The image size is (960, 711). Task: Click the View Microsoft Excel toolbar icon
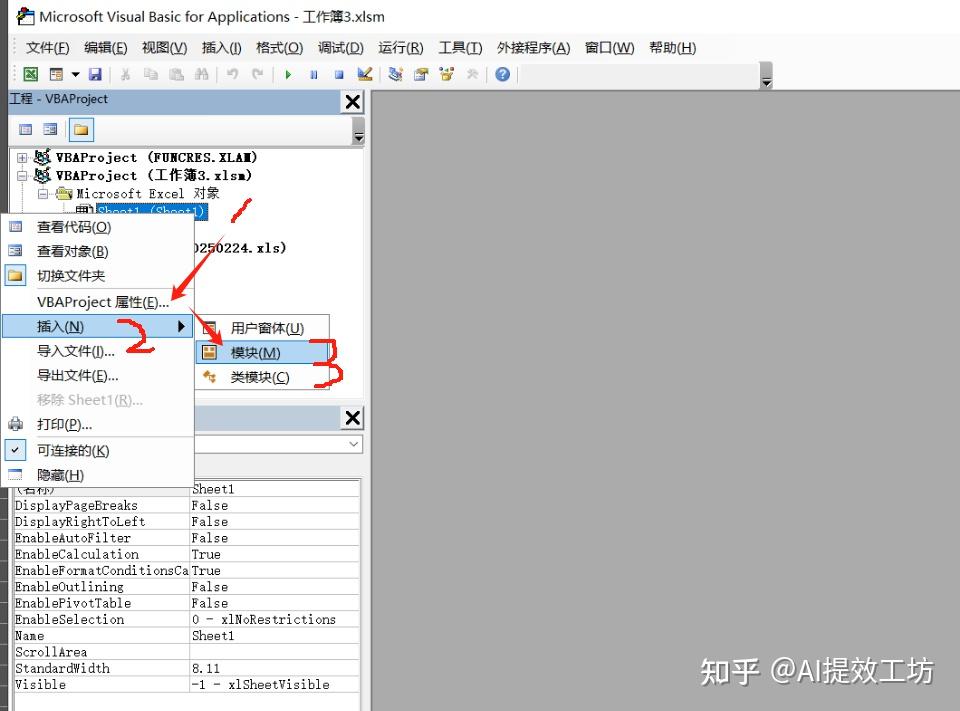[x=31, y=74]
